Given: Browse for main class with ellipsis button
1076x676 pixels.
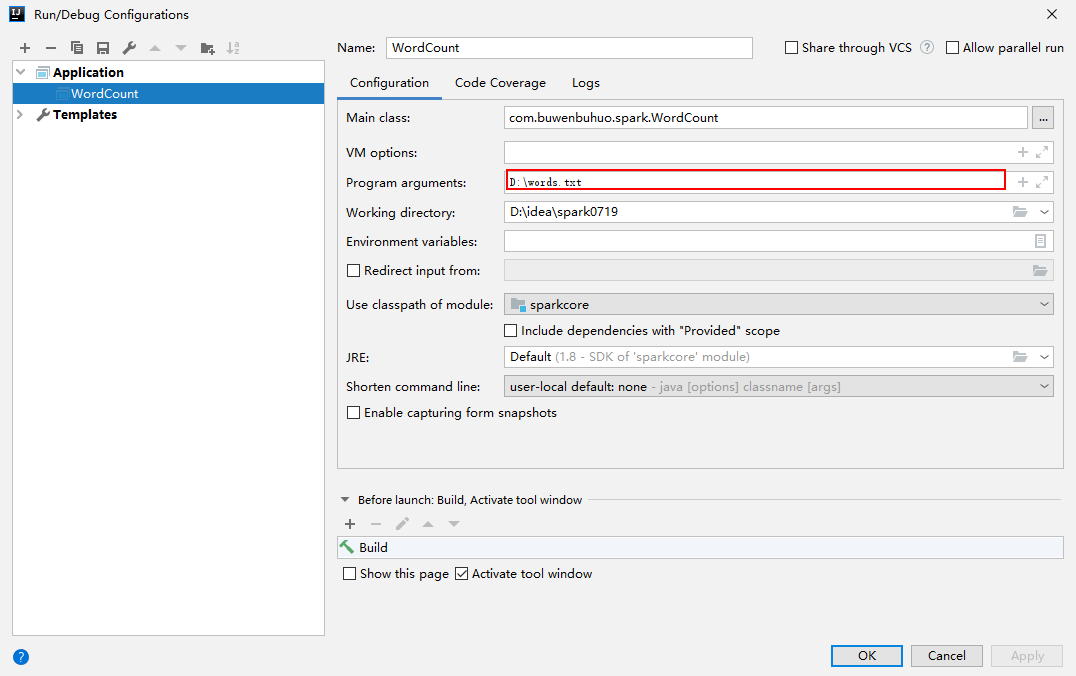Looking at the screenshot, I should tap(1043, 118).
